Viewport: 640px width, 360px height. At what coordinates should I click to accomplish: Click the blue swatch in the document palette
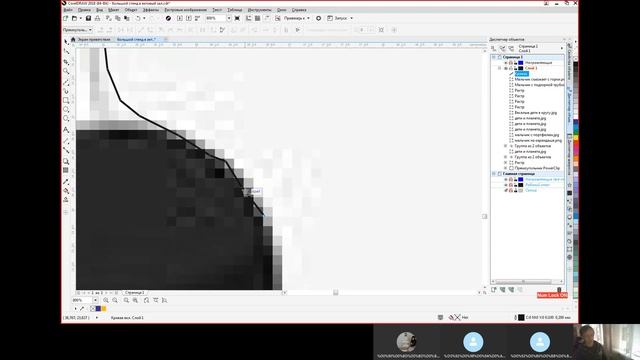coord(98,309)
